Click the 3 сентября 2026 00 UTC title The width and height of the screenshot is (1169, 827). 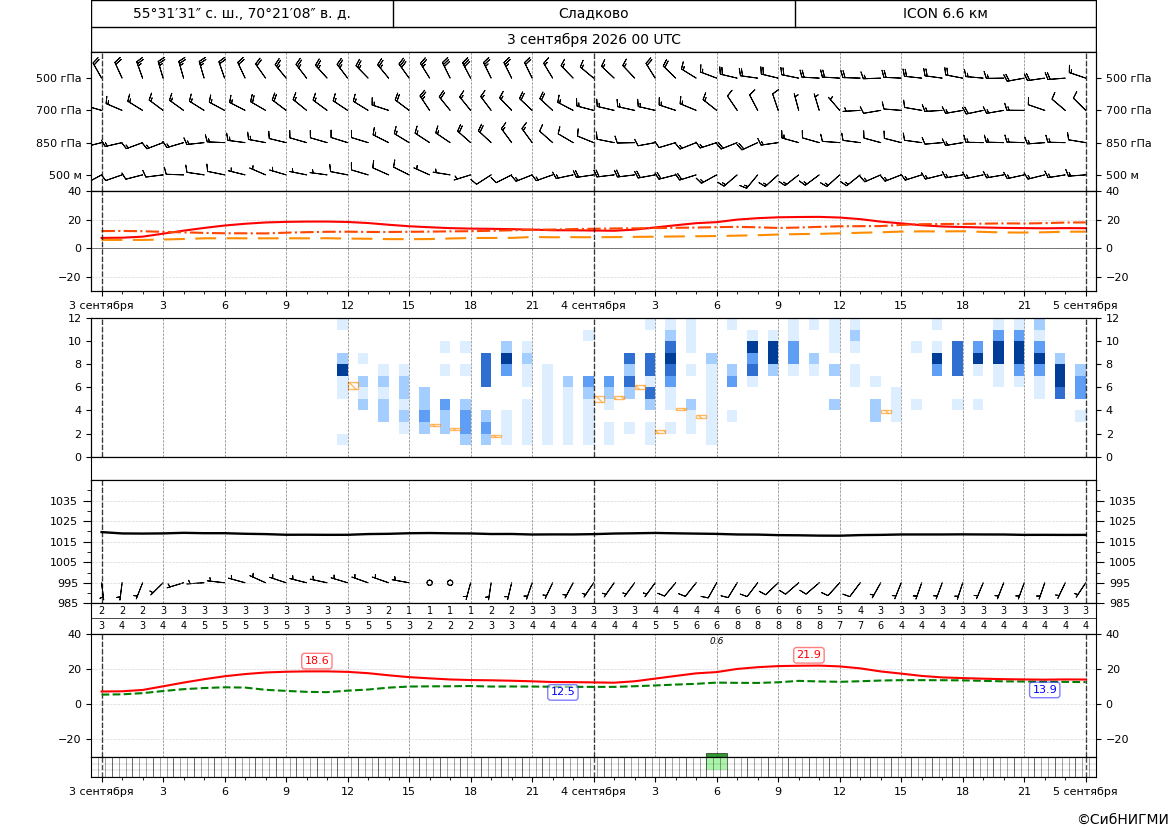point(594,40)
